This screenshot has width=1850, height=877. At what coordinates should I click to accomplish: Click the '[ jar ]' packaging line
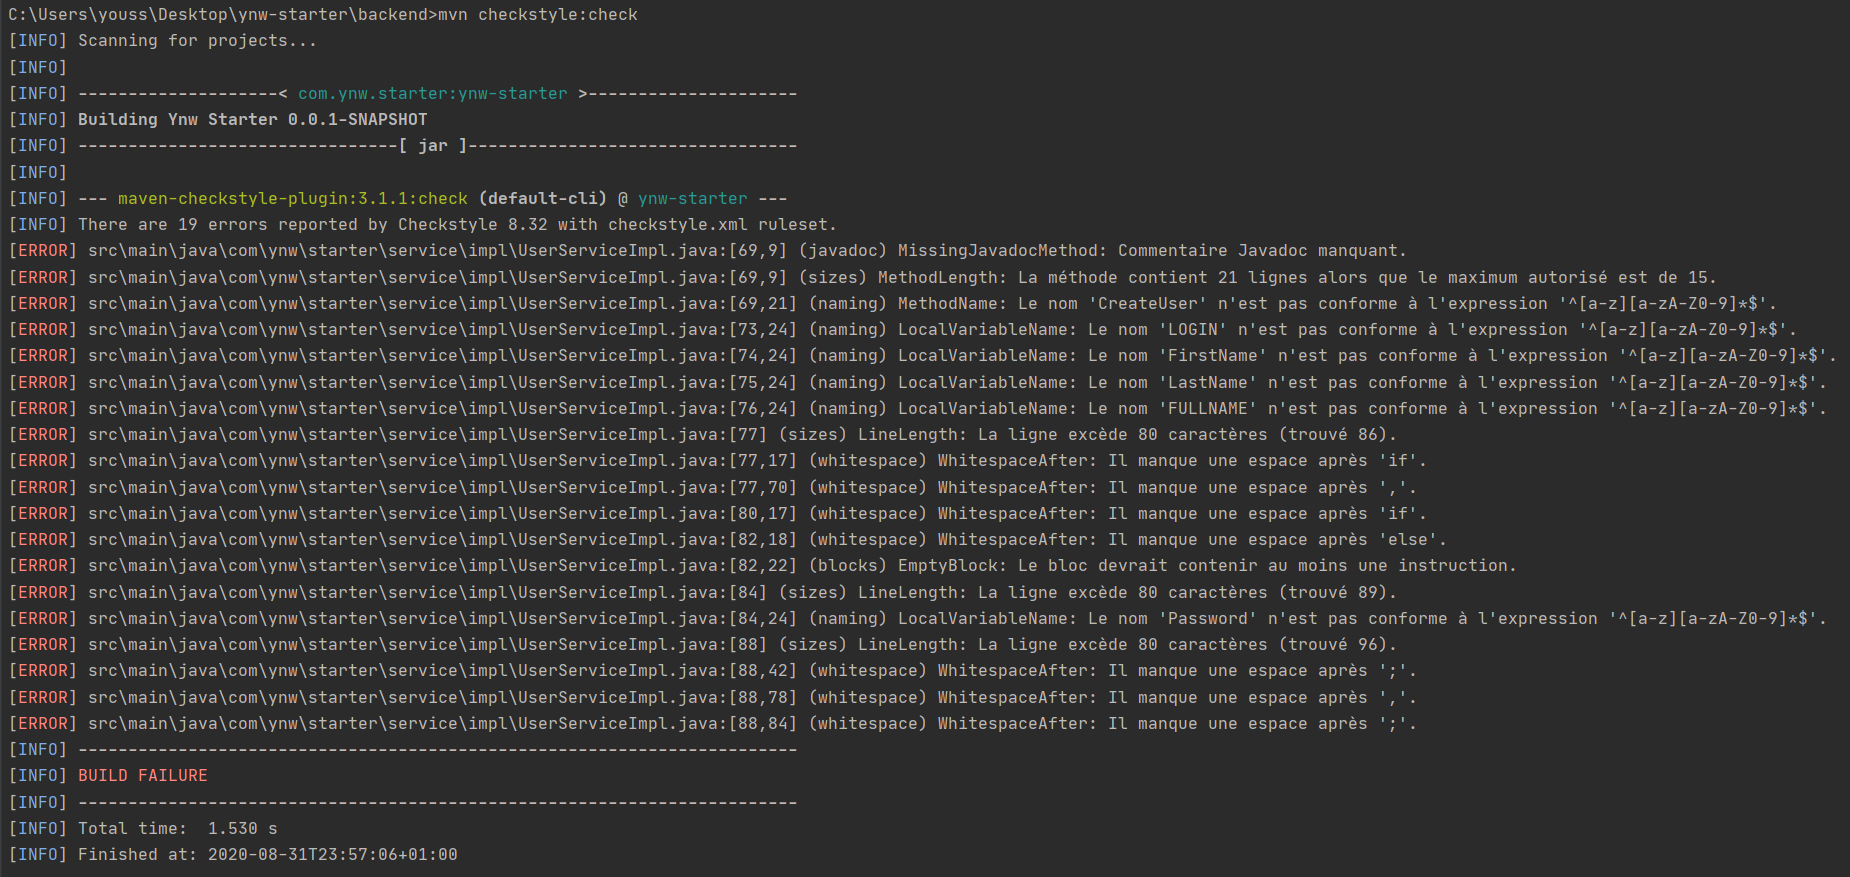(403, 146)
